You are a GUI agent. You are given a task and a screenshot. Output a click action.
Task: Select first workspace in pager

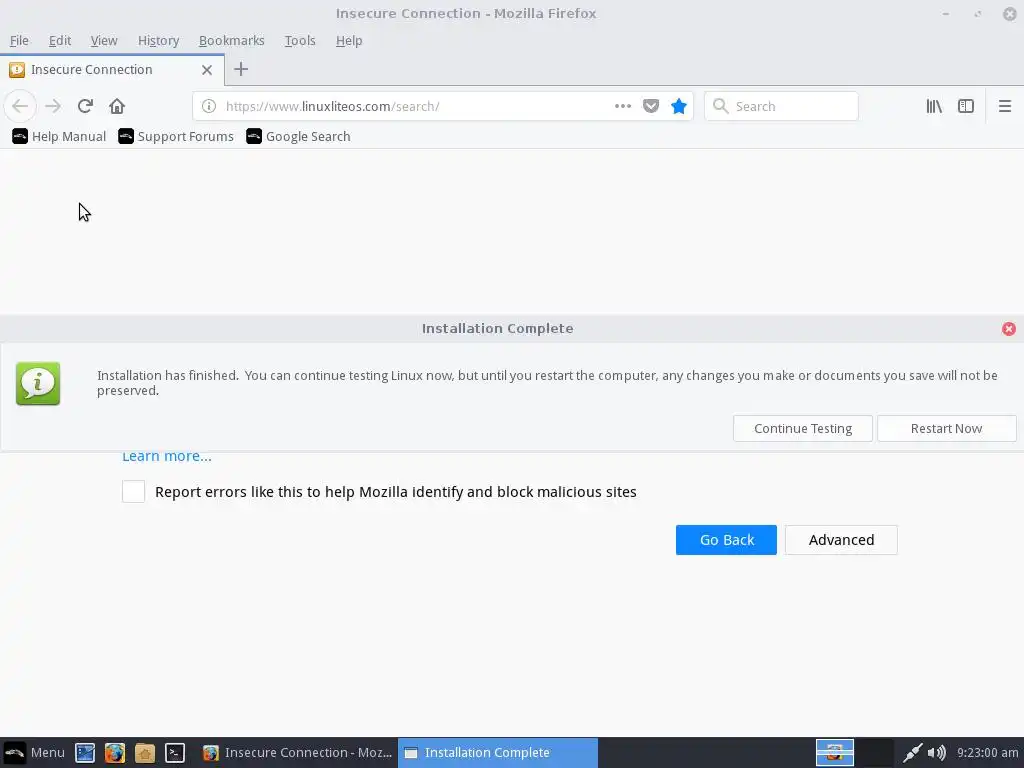coord(835,753)
